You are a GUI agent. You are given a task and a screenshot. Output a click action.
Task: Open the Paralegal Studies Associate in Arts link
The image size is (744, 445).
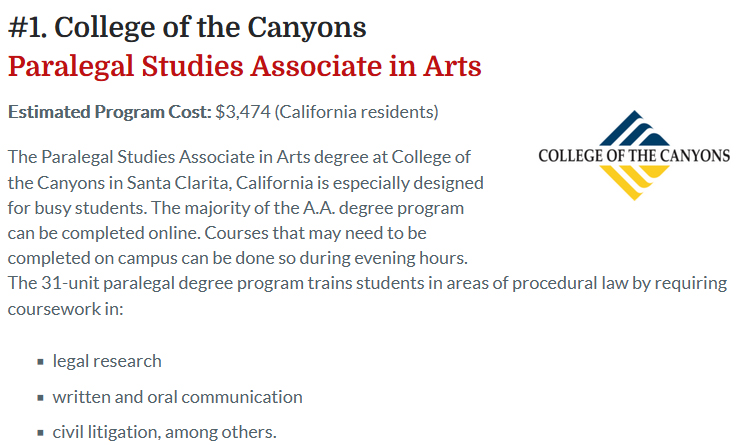(245, 66)
